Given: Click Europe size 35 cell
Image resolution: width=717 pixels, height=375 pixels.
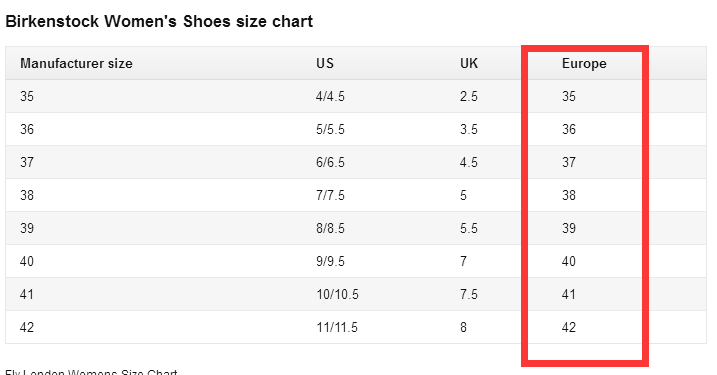Looking at the screenshot, I should [568, 96].
